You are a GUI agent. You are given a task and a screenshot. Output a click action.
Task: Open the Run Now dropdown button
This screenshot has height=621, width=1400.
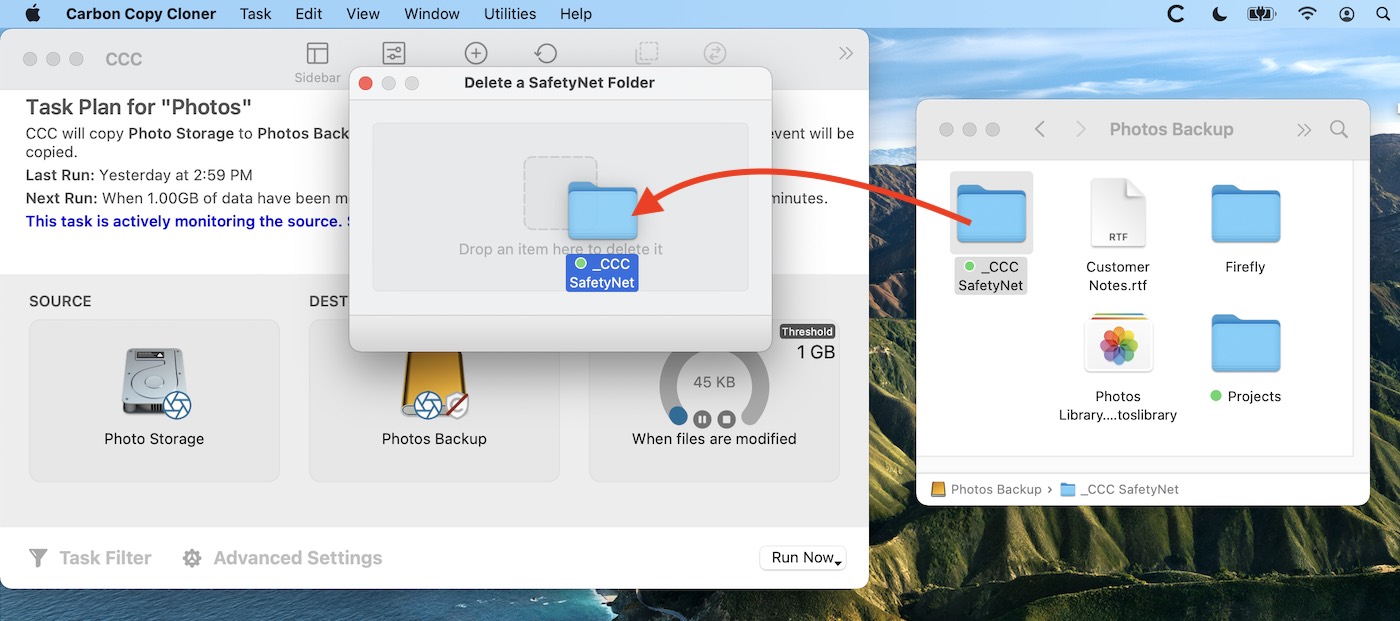803,558
